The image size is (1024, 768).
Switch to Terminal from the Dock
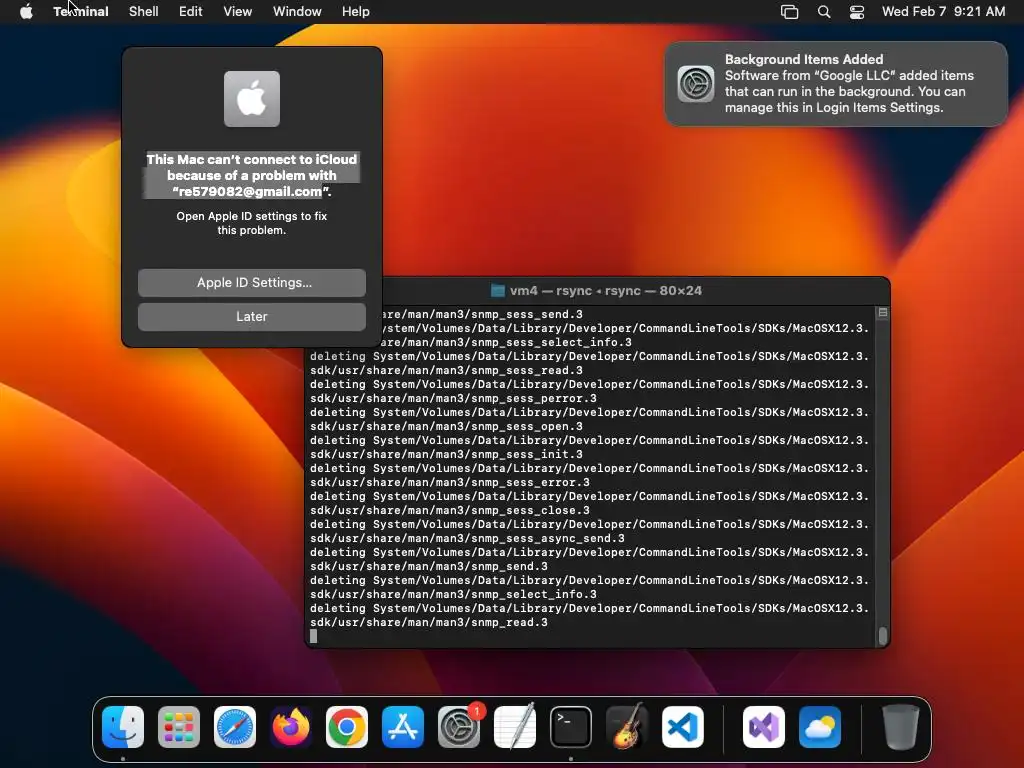click(x=571, y=727)
